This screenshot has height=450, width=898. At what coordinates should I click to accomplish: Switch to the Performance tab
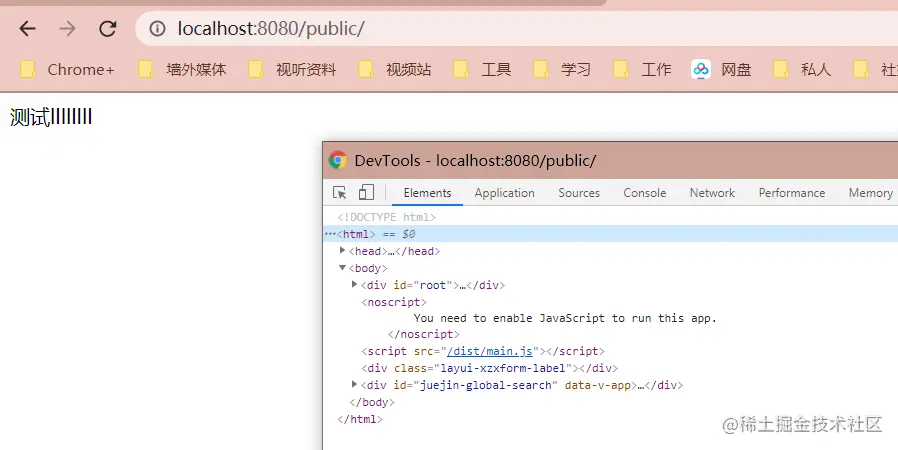click(x=792, y=193)
